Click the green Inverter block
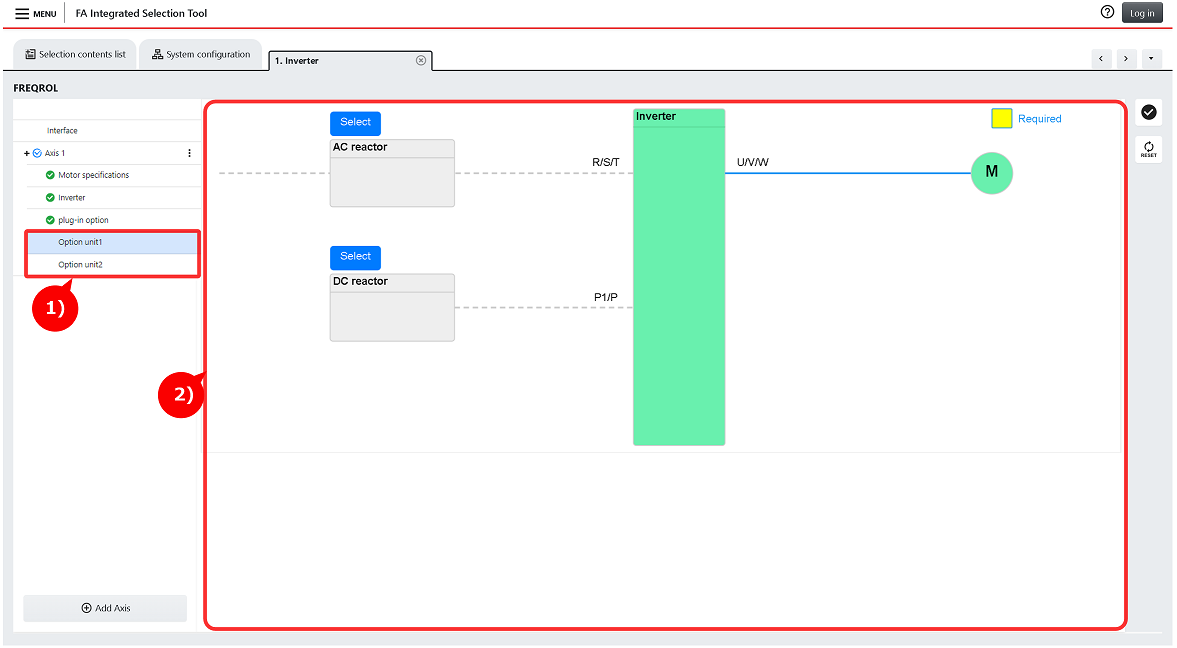Image resolution: width=1177 pixels, height=648 pixels. [x=679, y=277]
